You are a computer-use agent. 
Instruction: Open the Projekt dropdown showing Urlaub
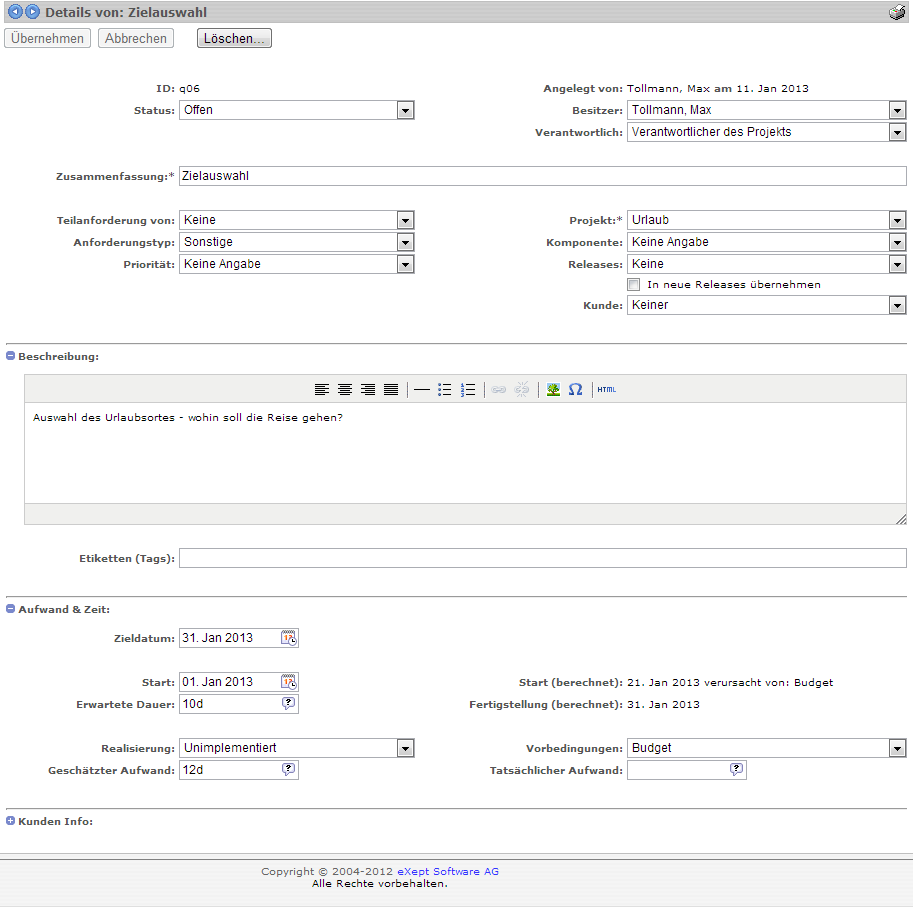tap(897, 220)
